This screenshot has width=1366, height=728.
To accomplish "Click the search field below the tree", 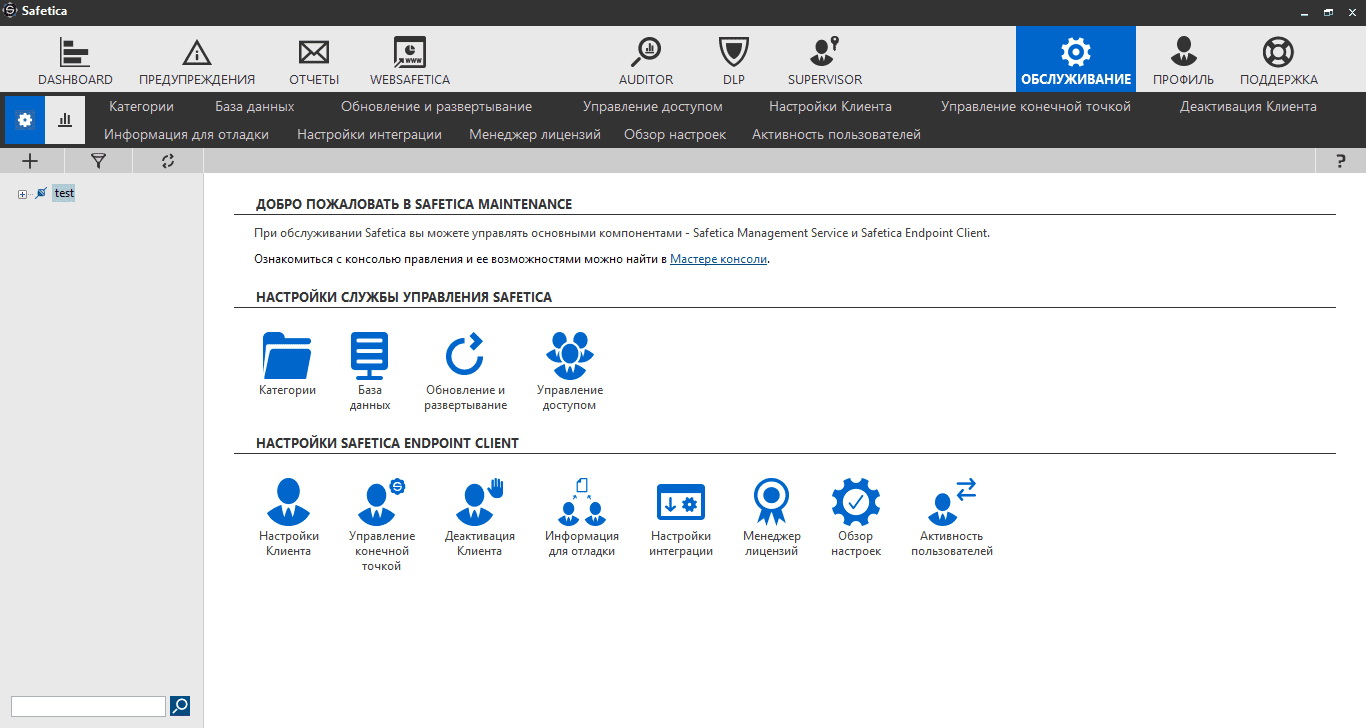I will pyautogui.click(x=88, y=706).
